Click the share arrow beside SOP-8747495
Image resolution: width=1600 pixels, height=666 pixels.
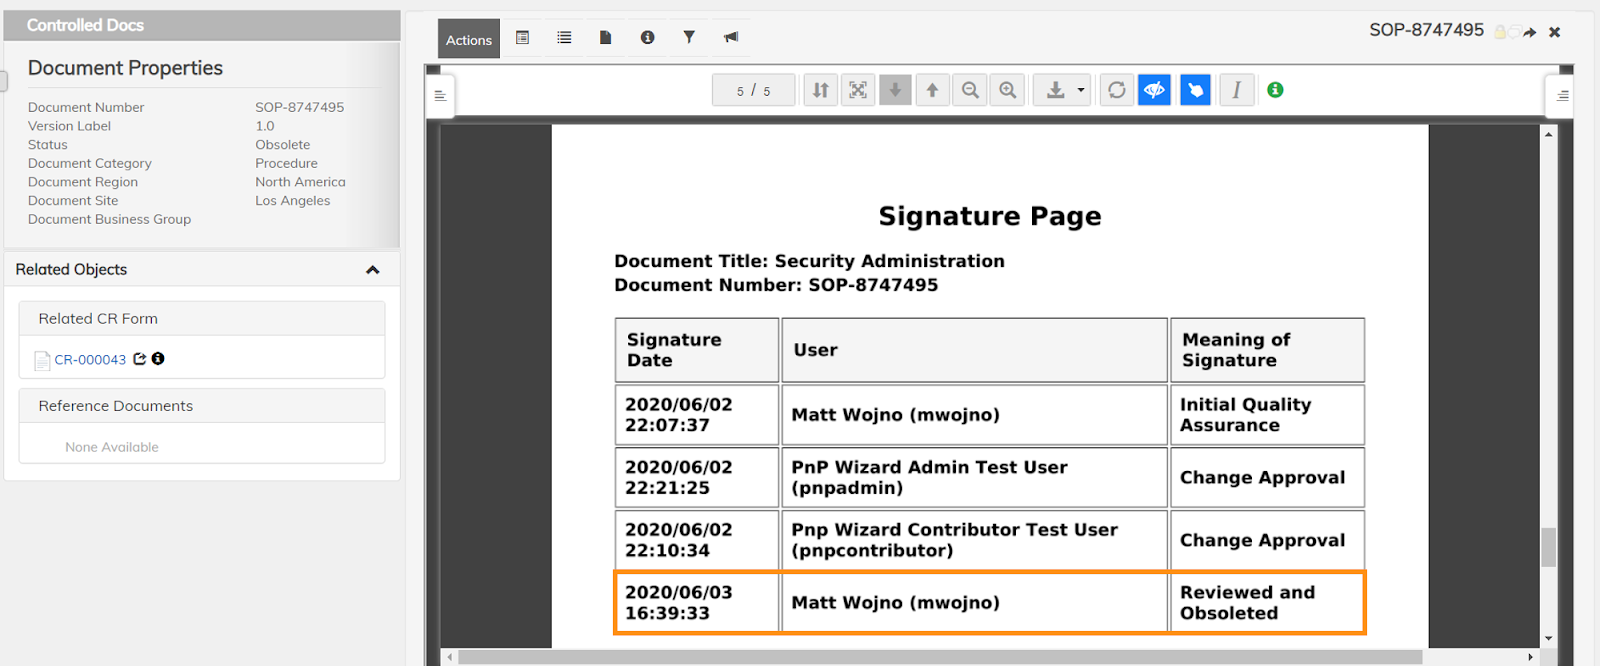click(x=1530, y=32)
